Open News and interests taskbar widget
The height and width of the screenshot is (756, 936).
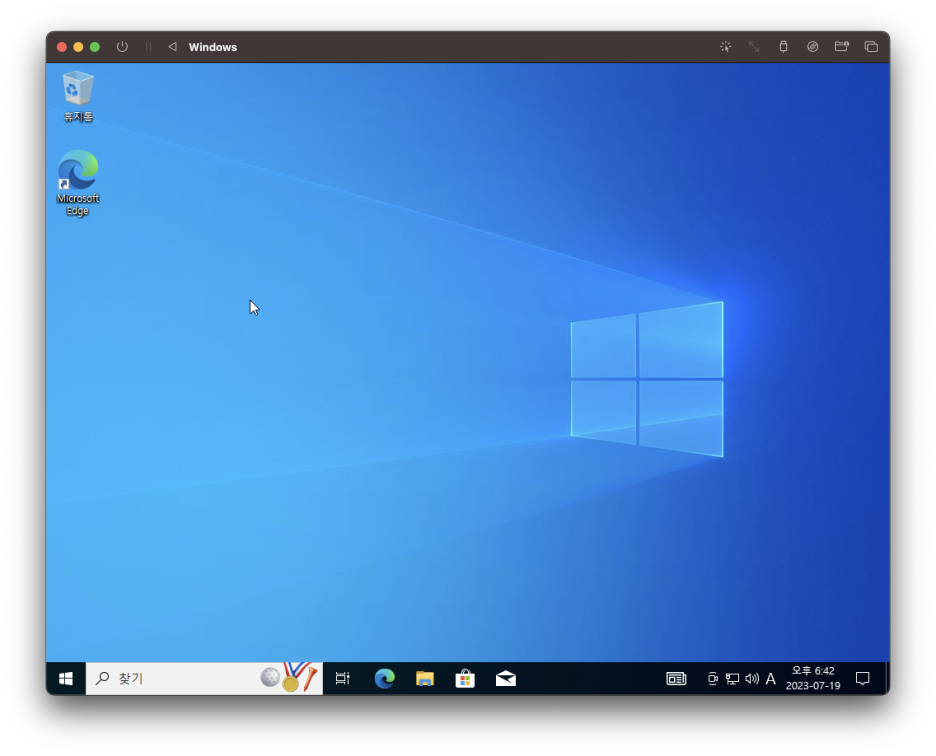pos(676,678)
